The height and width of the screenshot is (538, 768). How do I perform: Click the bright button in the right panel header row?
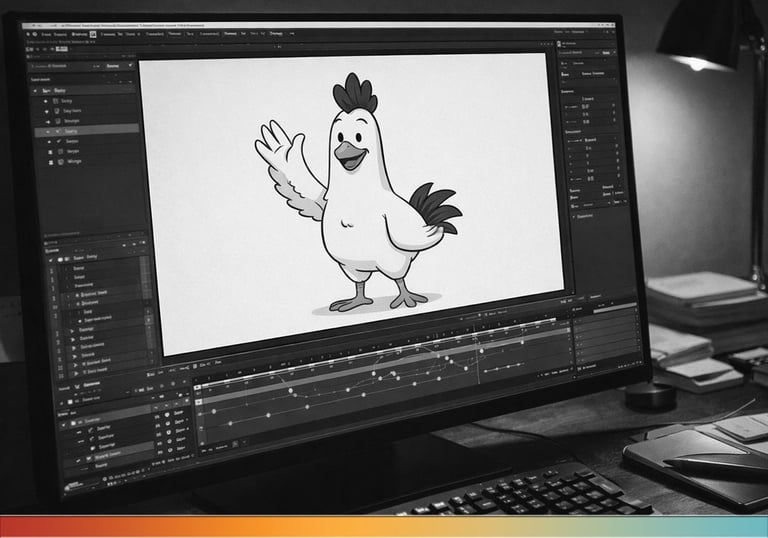coord(606,52)
